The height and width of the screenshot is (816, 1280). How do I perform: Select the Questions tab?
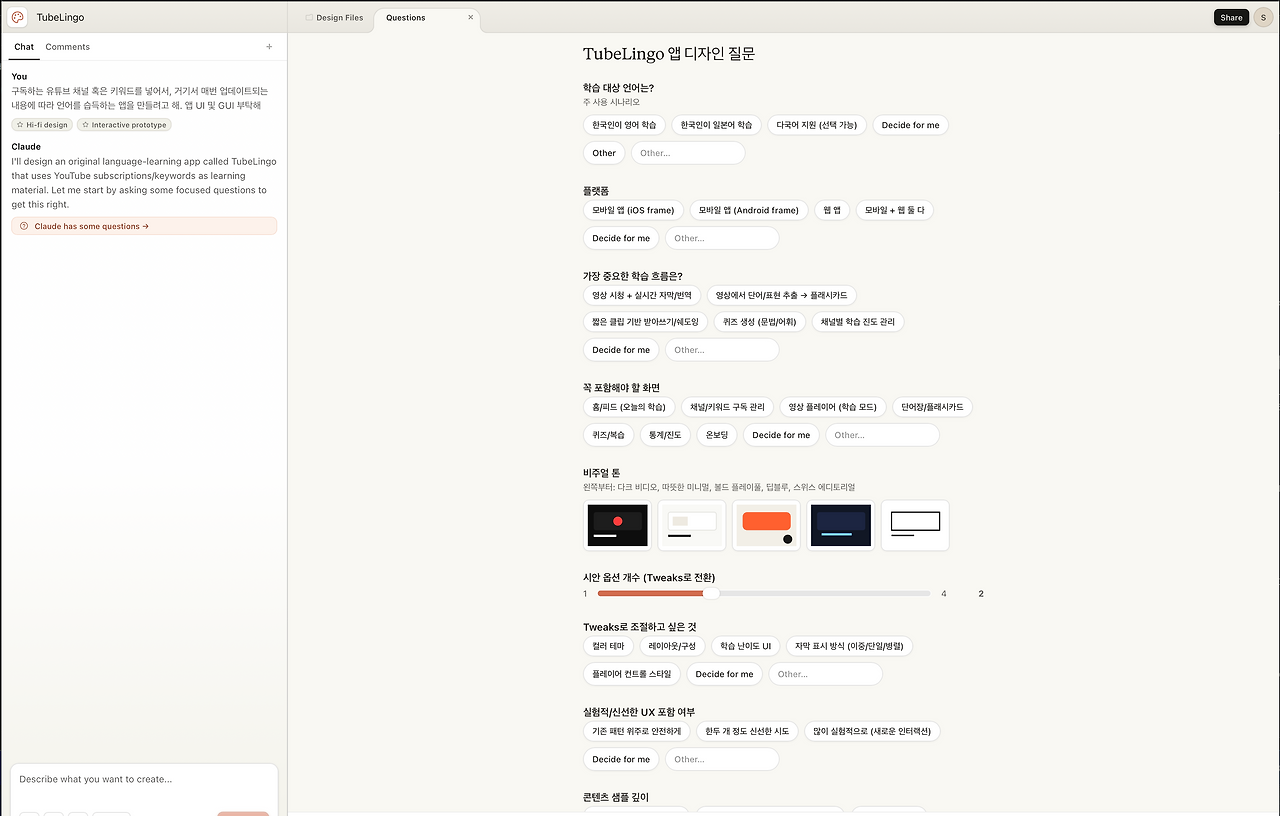tap(406, 18)
